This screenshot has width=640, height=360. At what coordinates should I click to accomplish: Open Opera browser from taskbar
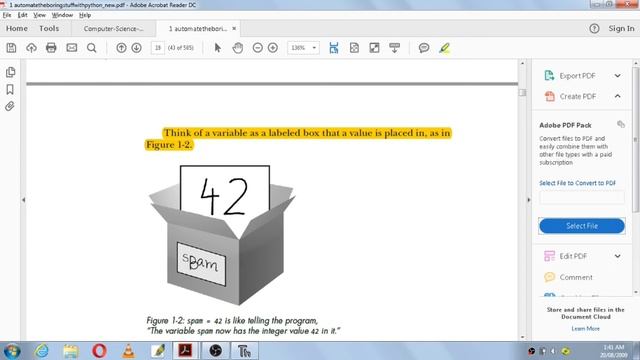pyautogui.click(x=99, y=351)
